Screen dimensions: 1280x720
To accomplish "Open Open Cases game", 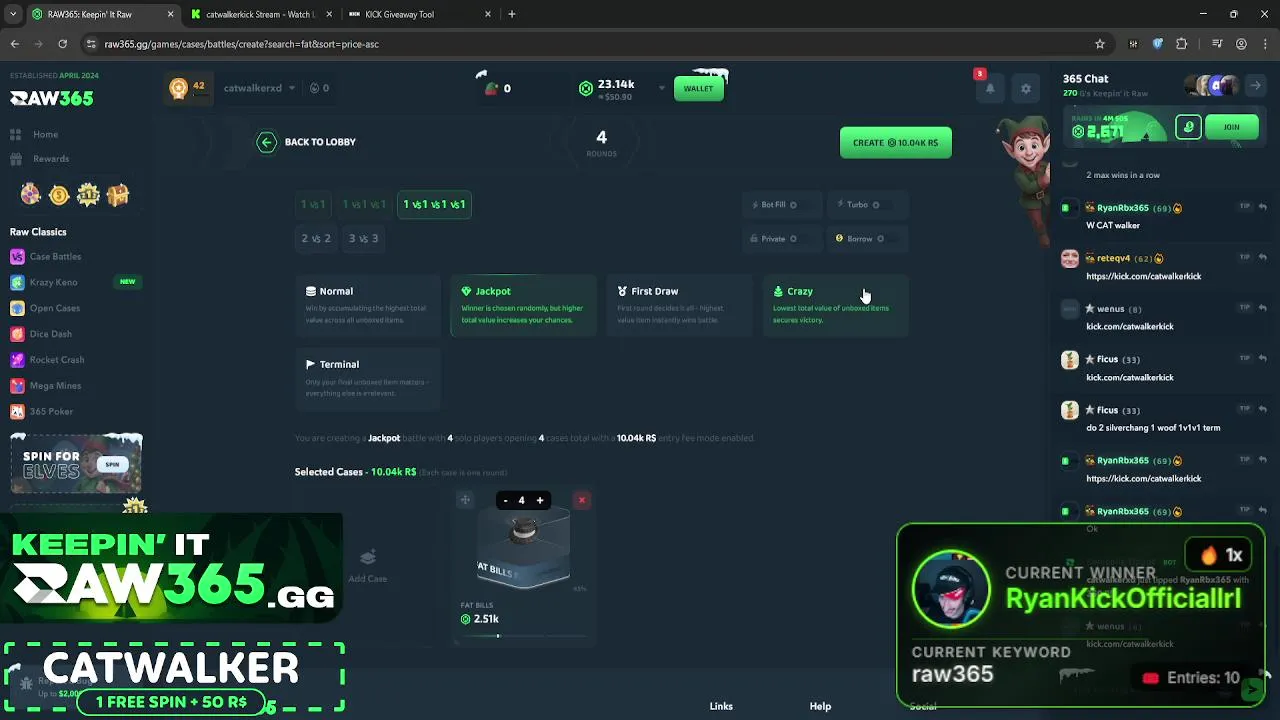I will pos(54,308).
